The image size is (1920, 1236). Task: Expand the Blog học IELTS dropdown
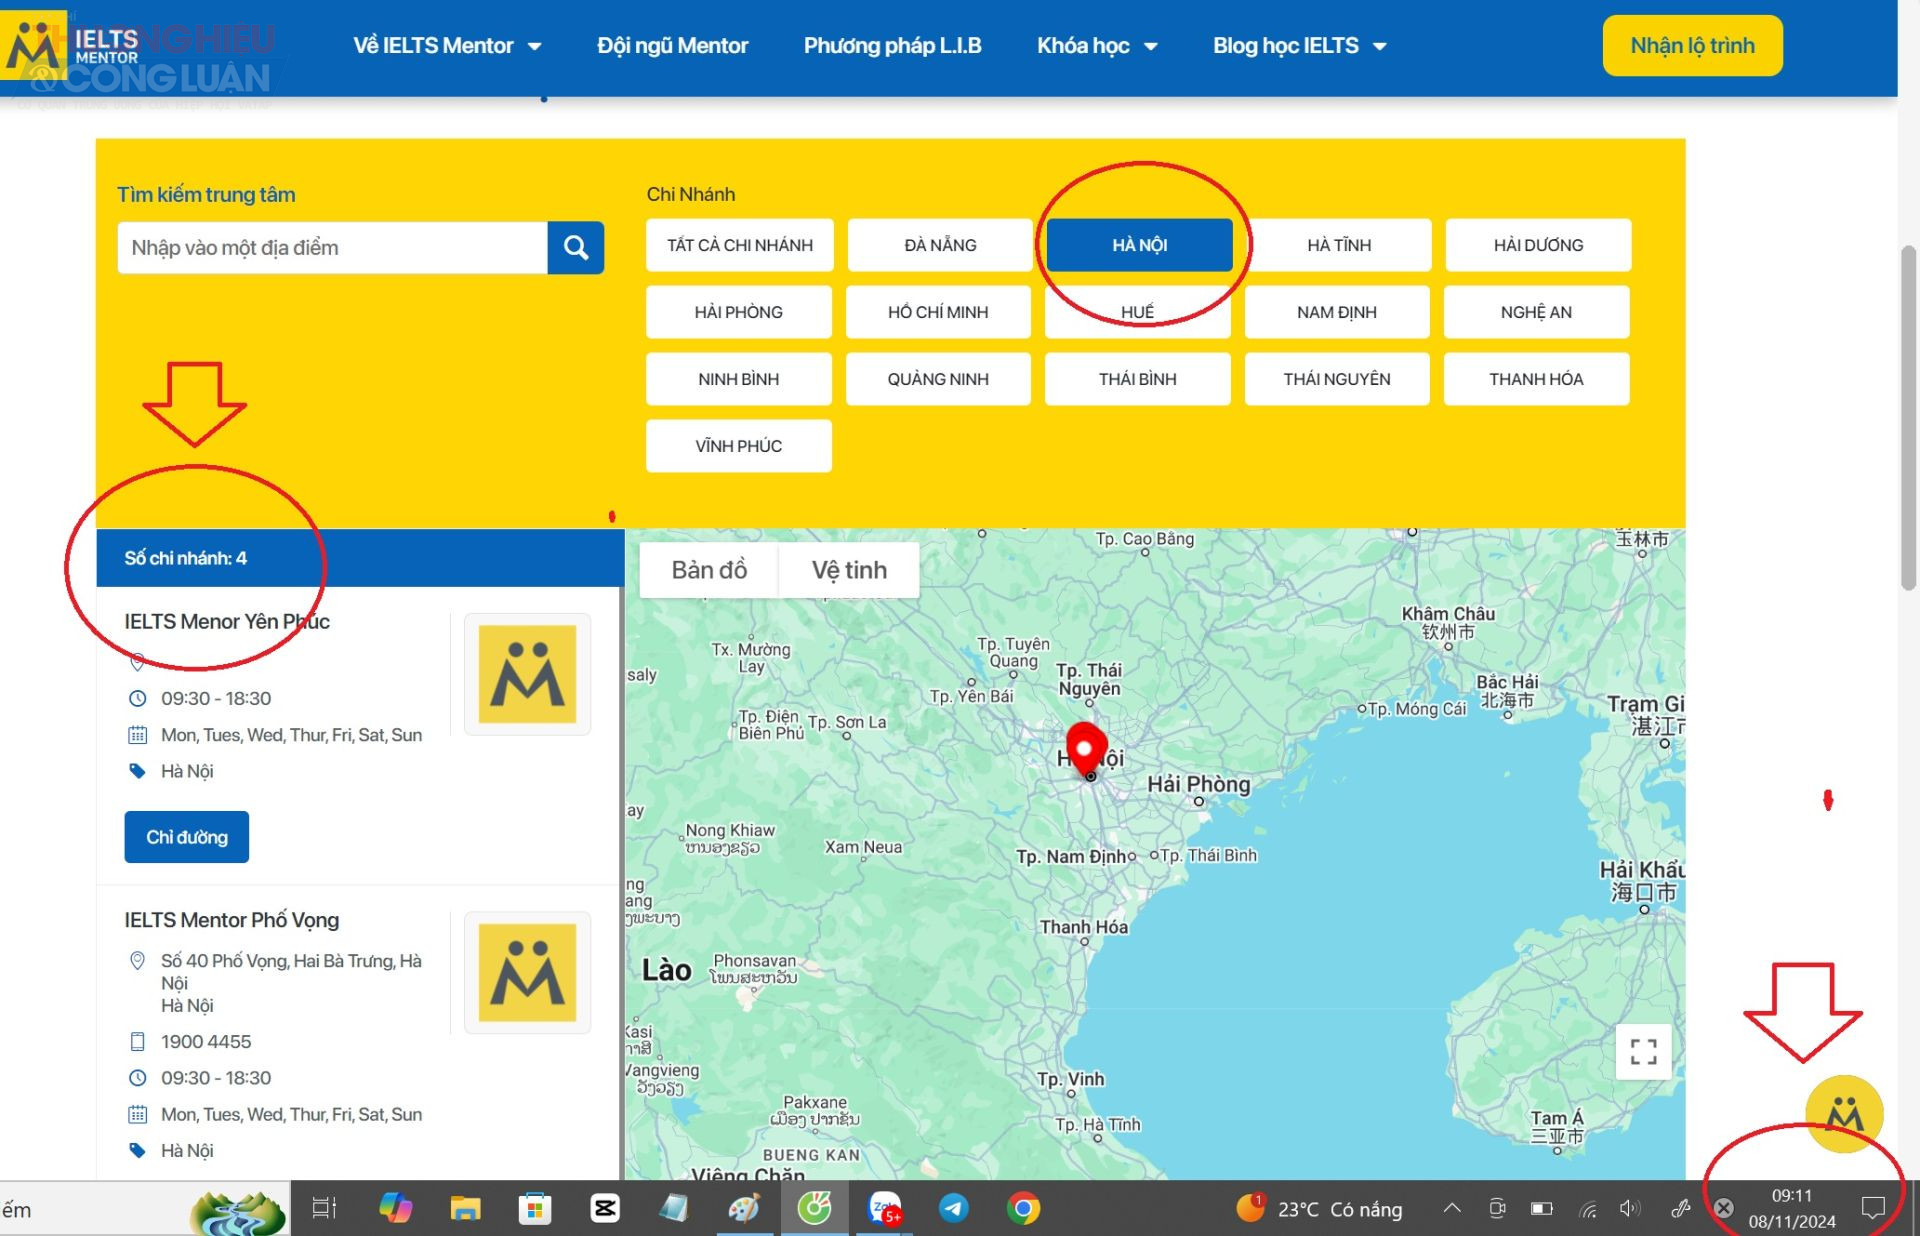point(1300,45)
